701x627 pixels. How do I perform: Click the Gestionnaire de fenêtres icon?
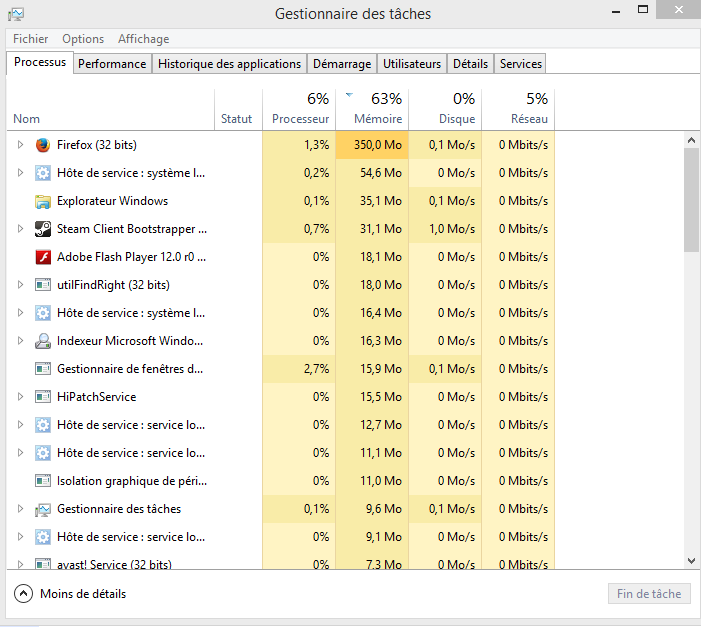tap(43, 369)
